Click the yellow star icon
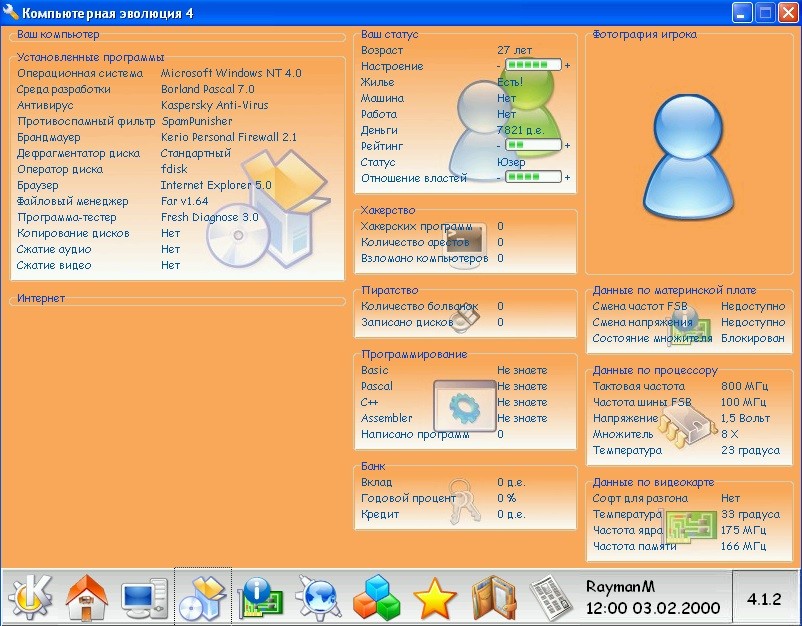This screenshot has height=626, width=802. coord(435,597)
